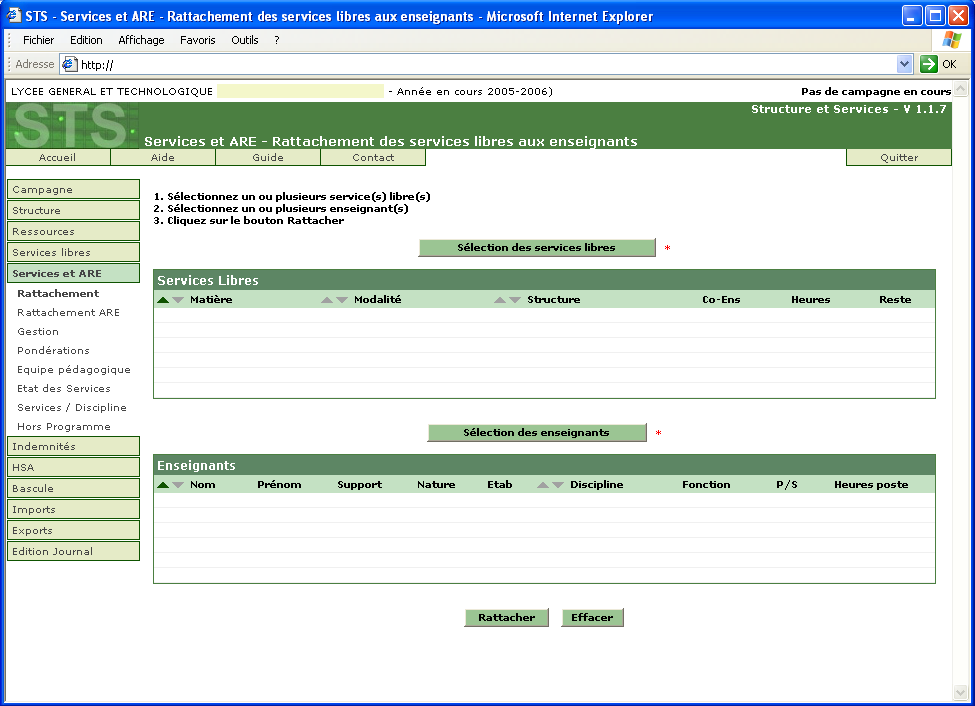
Task: Select Services libres in the sidebar
Action: point(73,253)
